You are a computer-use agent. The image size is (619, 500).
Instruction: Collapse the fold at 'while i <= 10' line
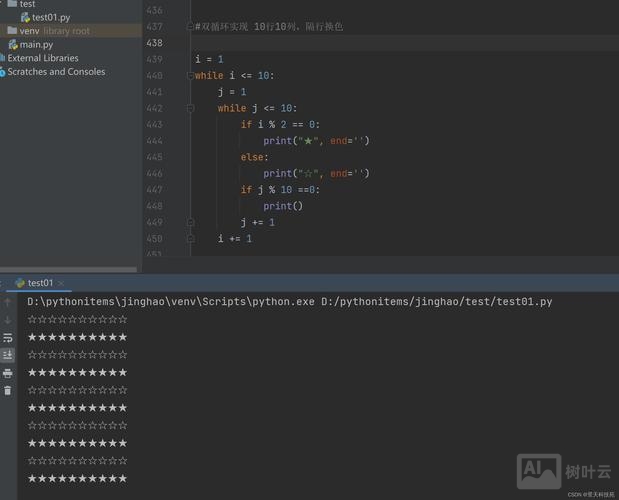click(x=190, y=76)
